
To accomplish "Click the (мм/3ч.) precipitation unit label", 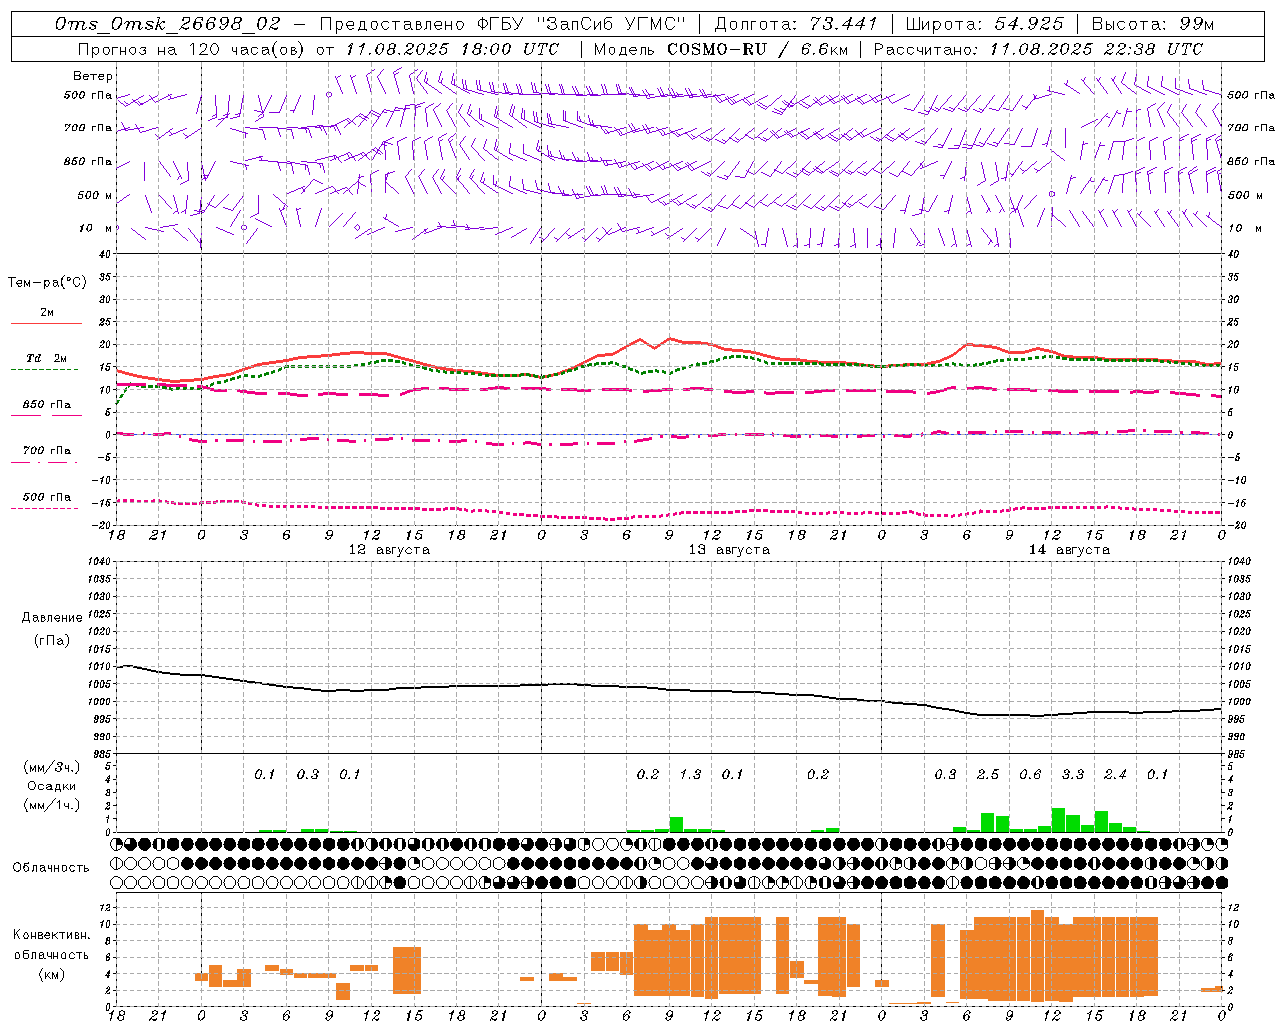I will 52,768.
